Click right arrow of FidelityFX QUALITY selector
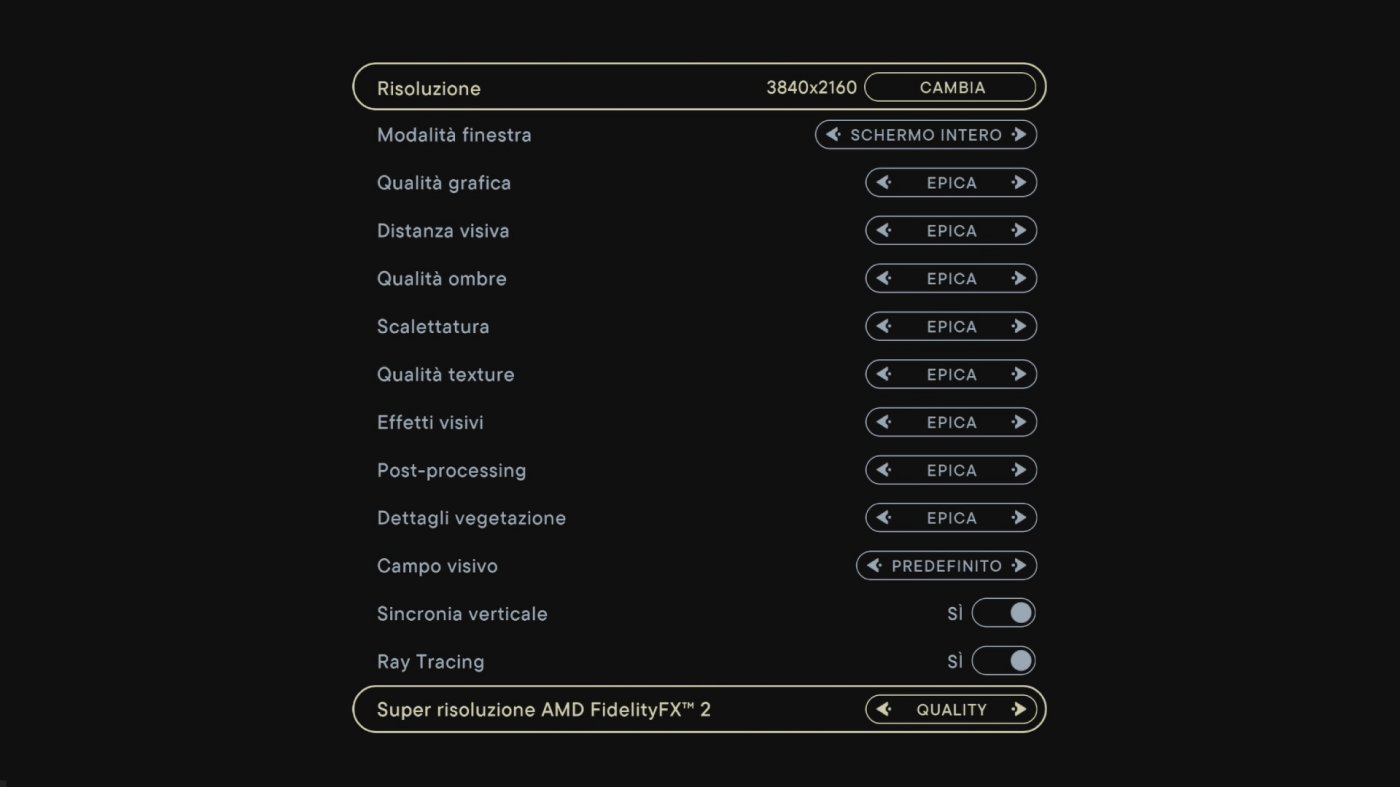Screen dimensions: 1400x787 (1019, 709)
